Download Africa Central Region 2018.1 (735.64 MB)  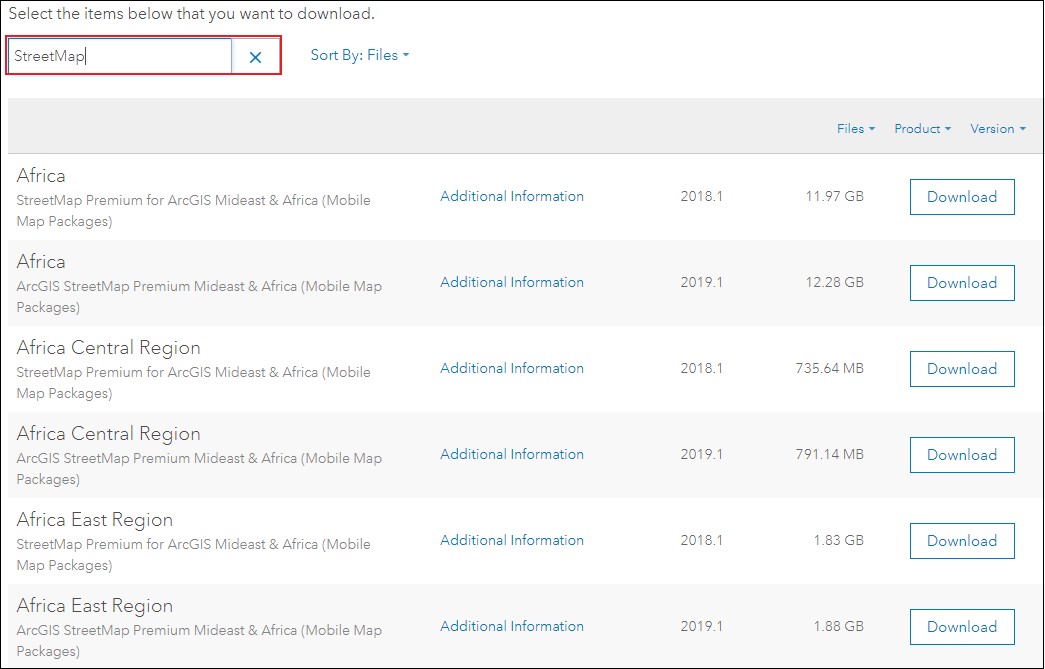tap(962, 368)
